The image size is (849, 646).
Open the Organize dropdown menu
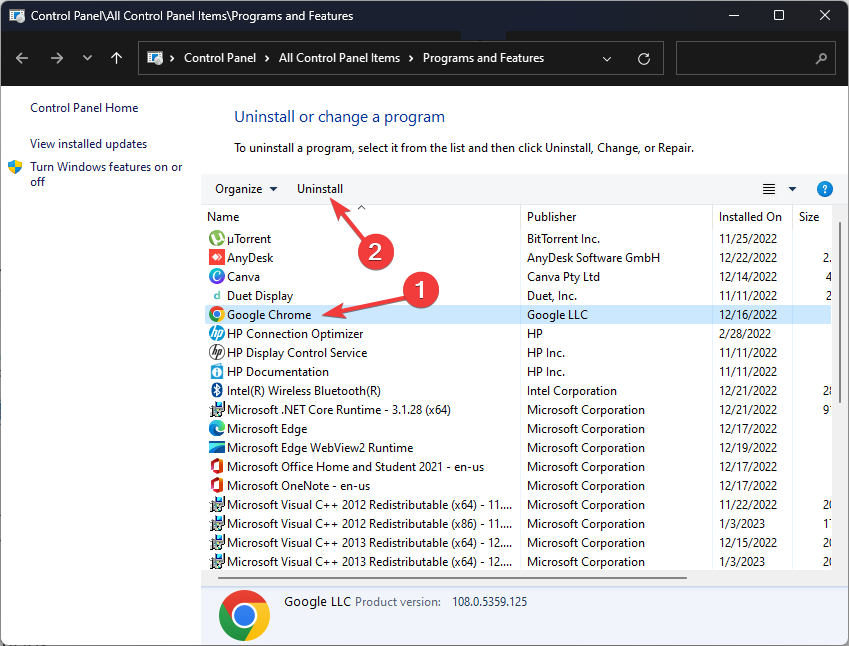click(246, 189)
